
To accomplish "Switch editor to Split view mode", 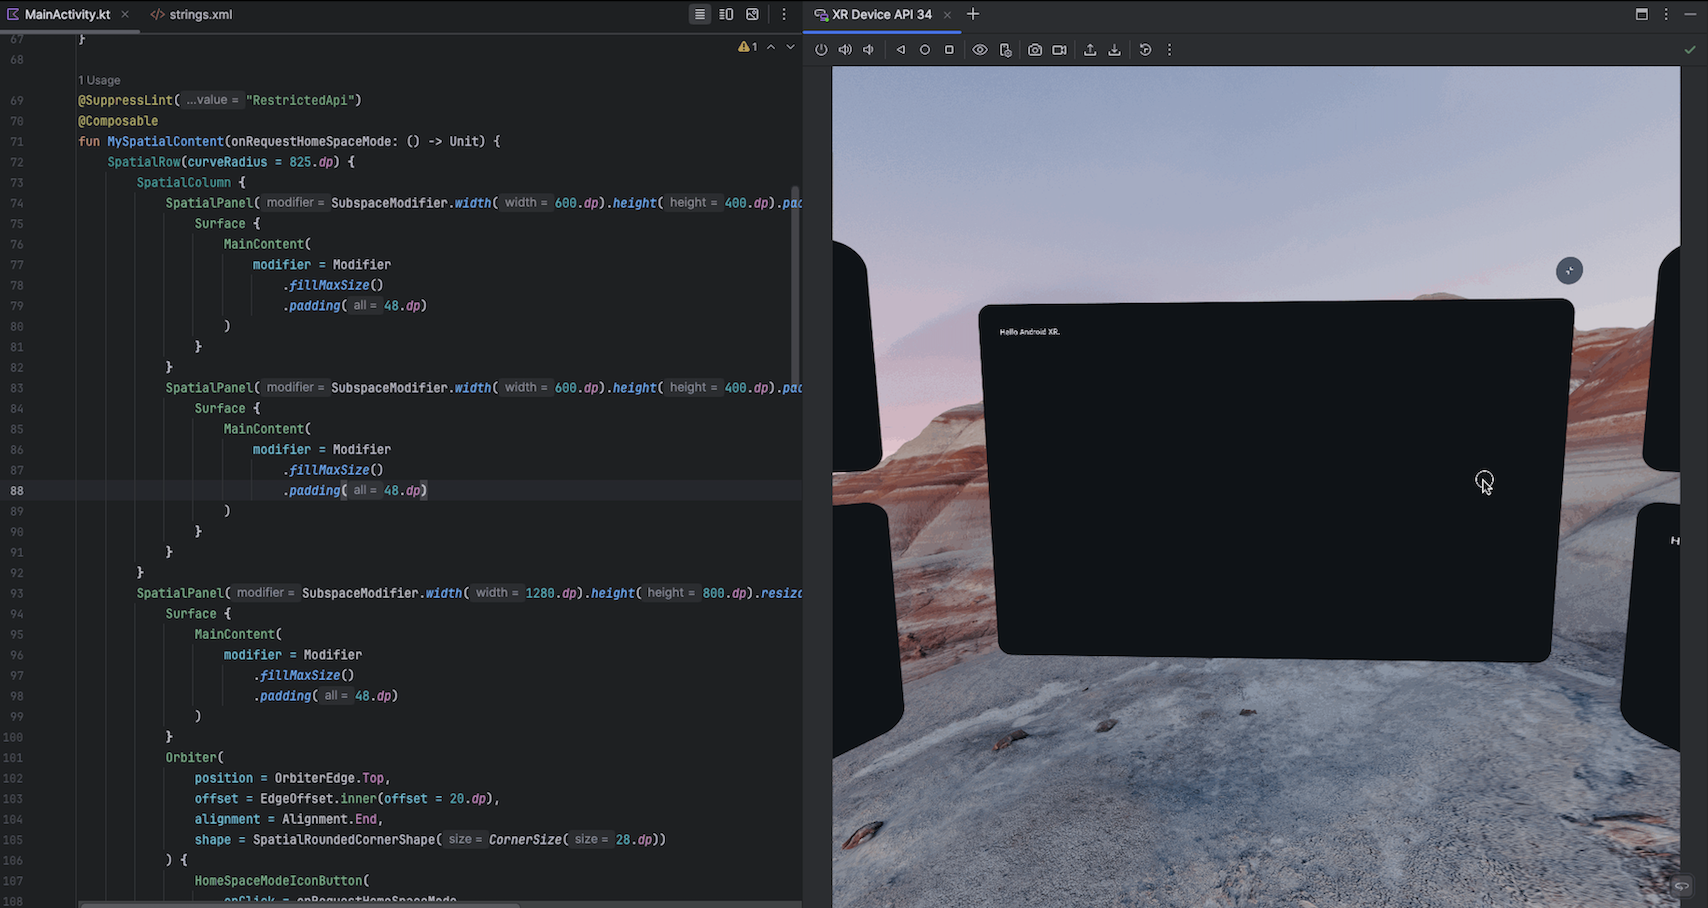I will click(726, 14).
